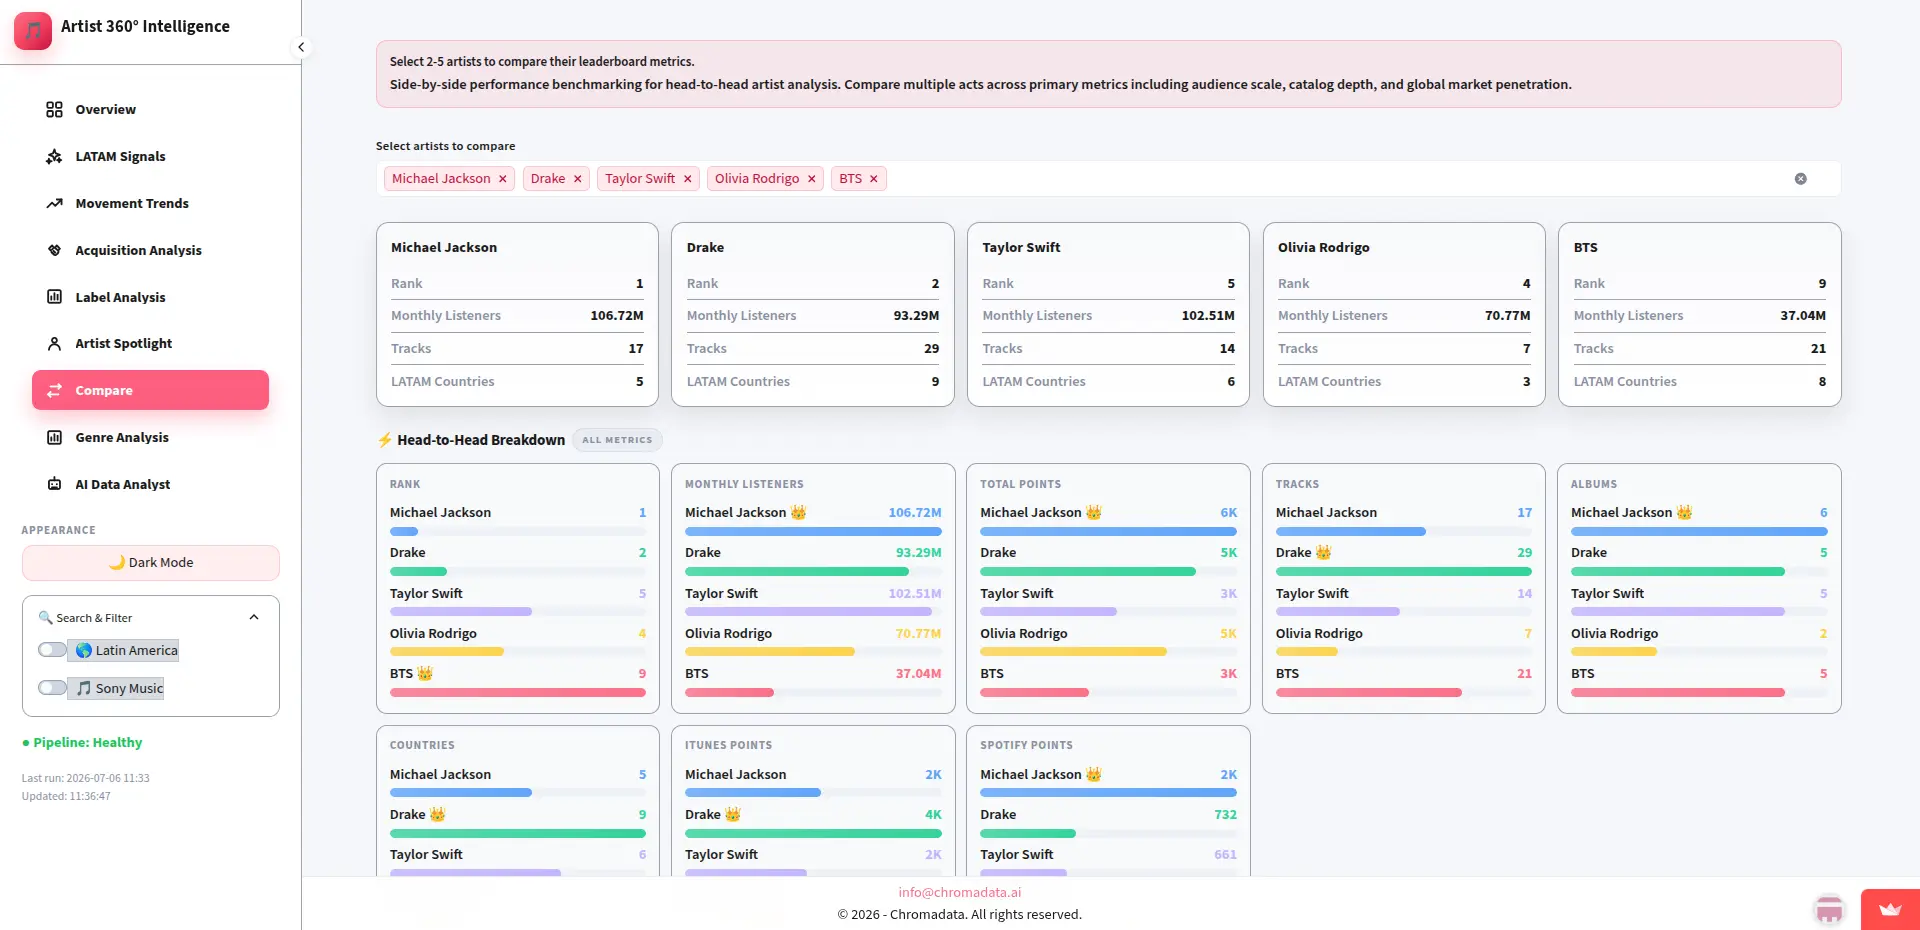Collapse the sidebar with the chevron arrow

coord(301,47)
